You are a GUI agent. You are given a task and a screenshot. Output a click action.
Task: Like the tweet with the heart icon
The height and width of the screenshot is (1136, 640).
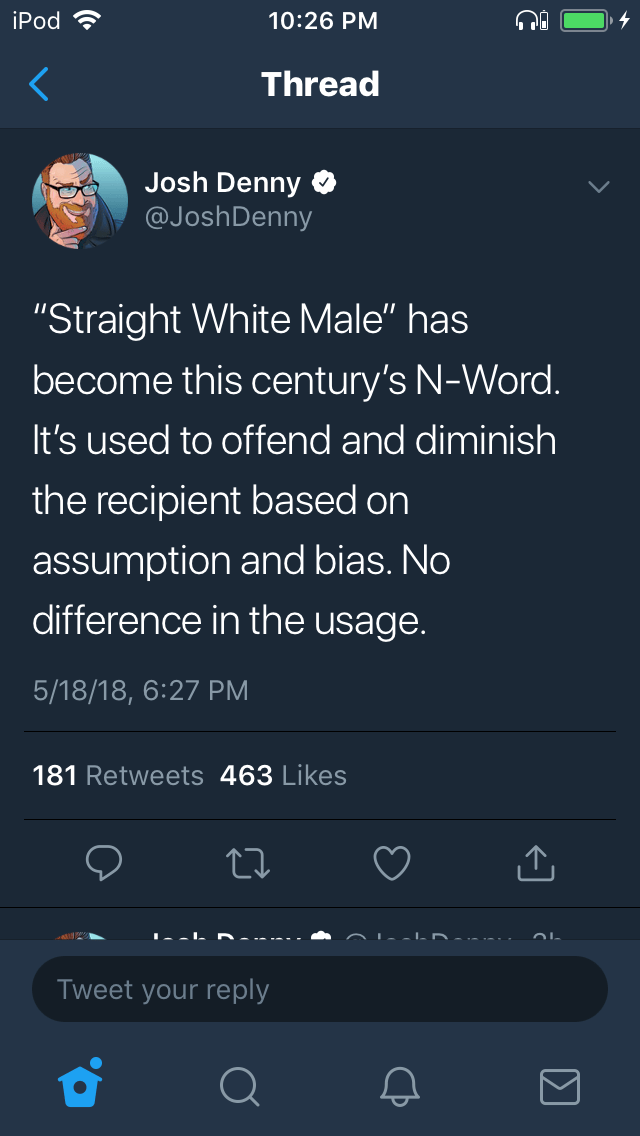(391, 864)
